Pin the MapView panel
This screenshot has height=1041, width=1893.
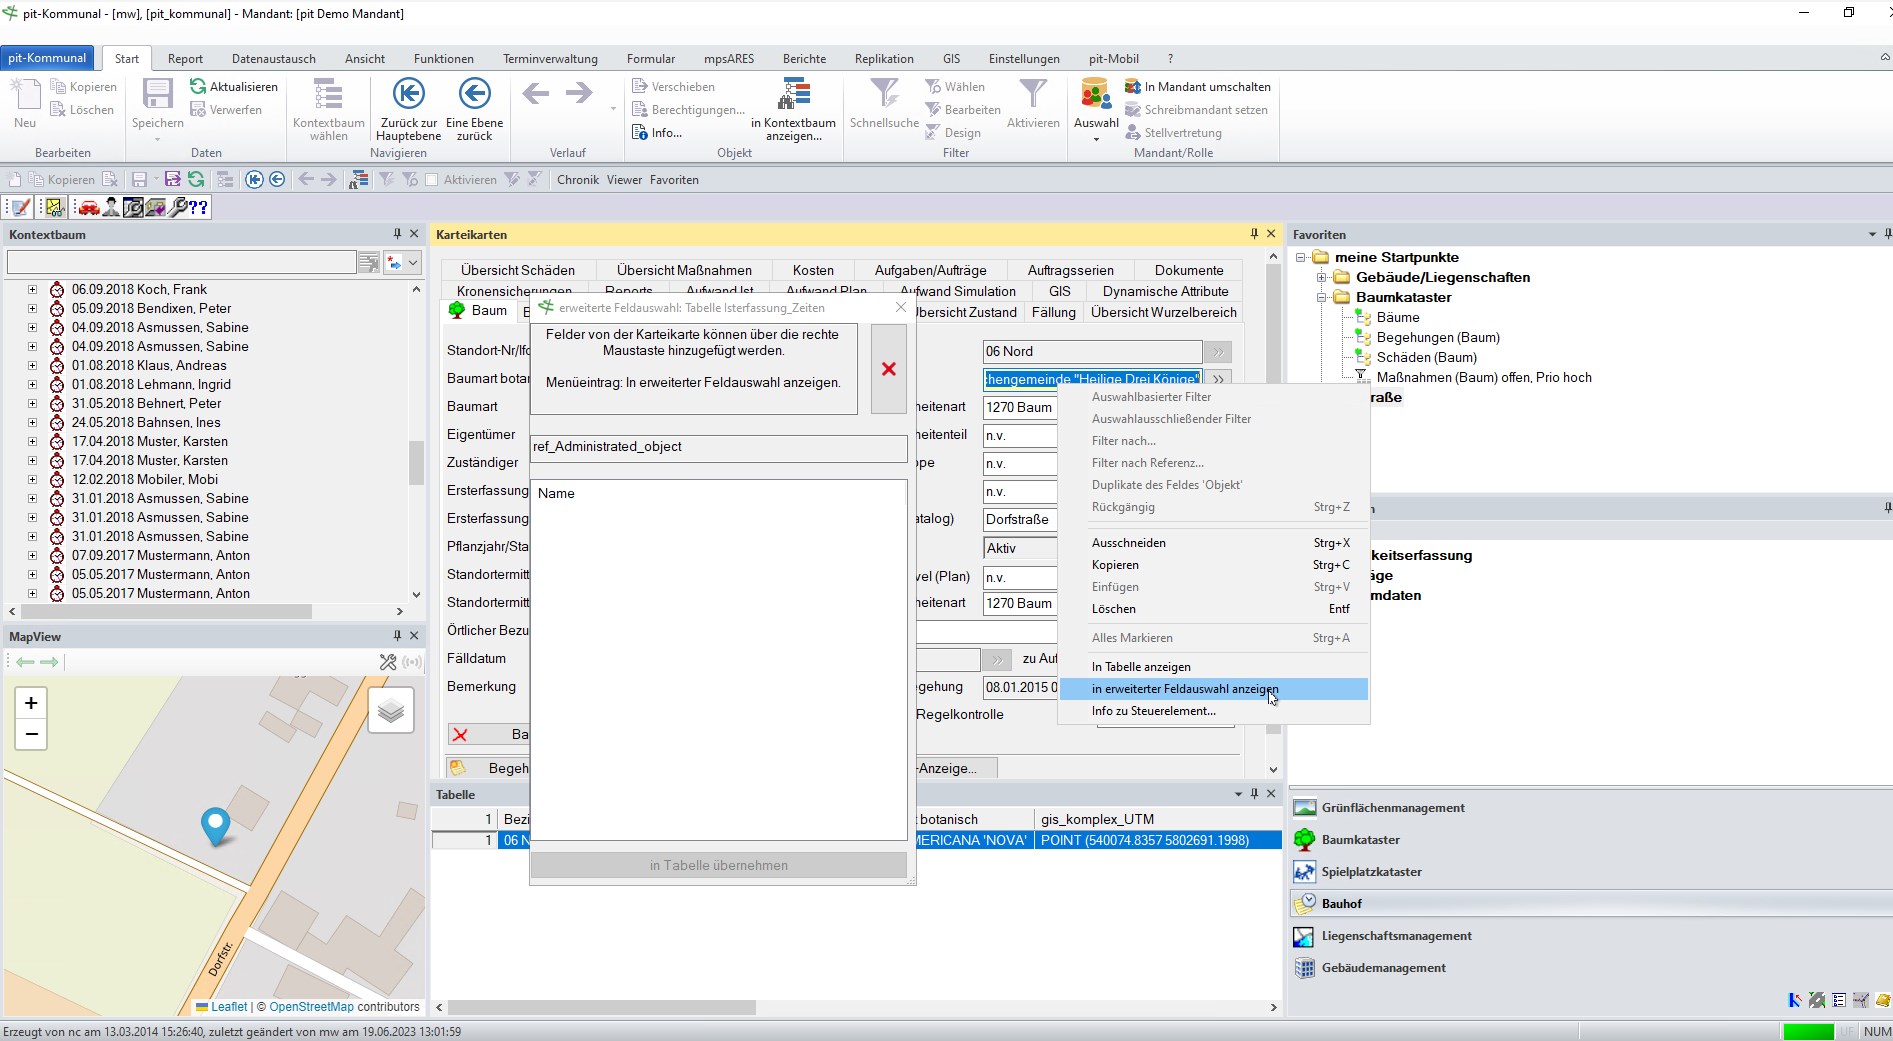(x=397, y=636)
